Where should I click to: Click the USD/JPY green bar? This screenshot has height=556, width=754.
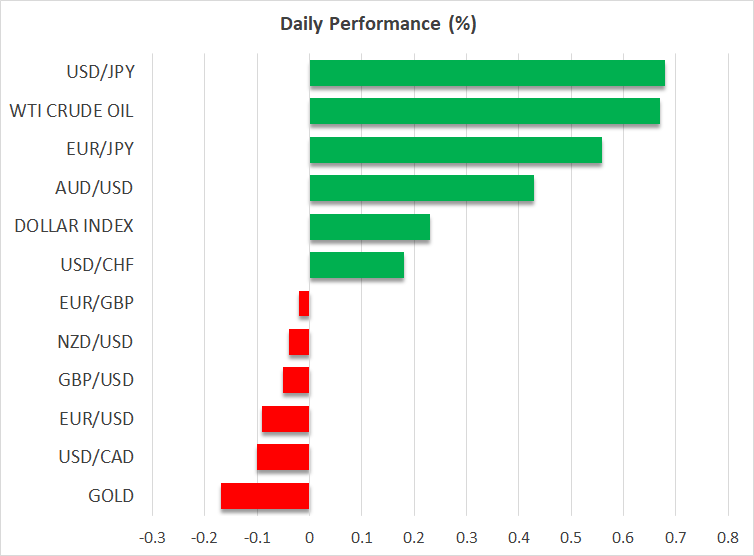click(x=487, y=73)
